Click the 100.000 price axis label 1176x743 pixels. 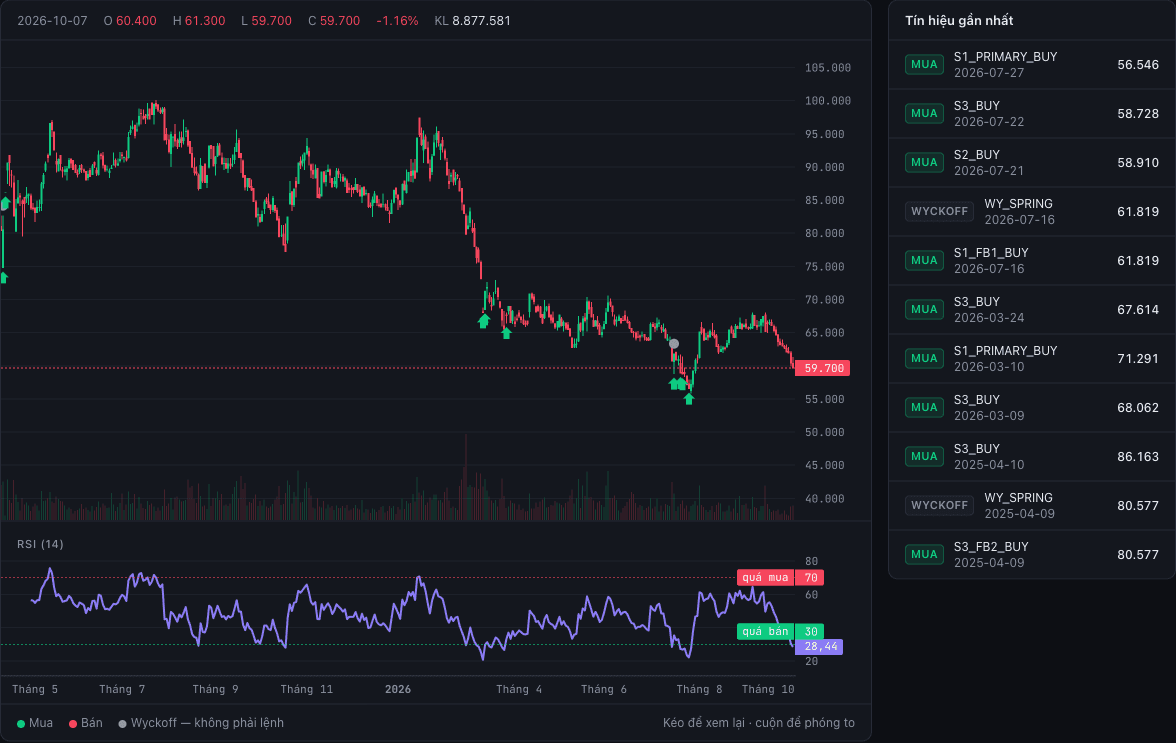[828, 100]
